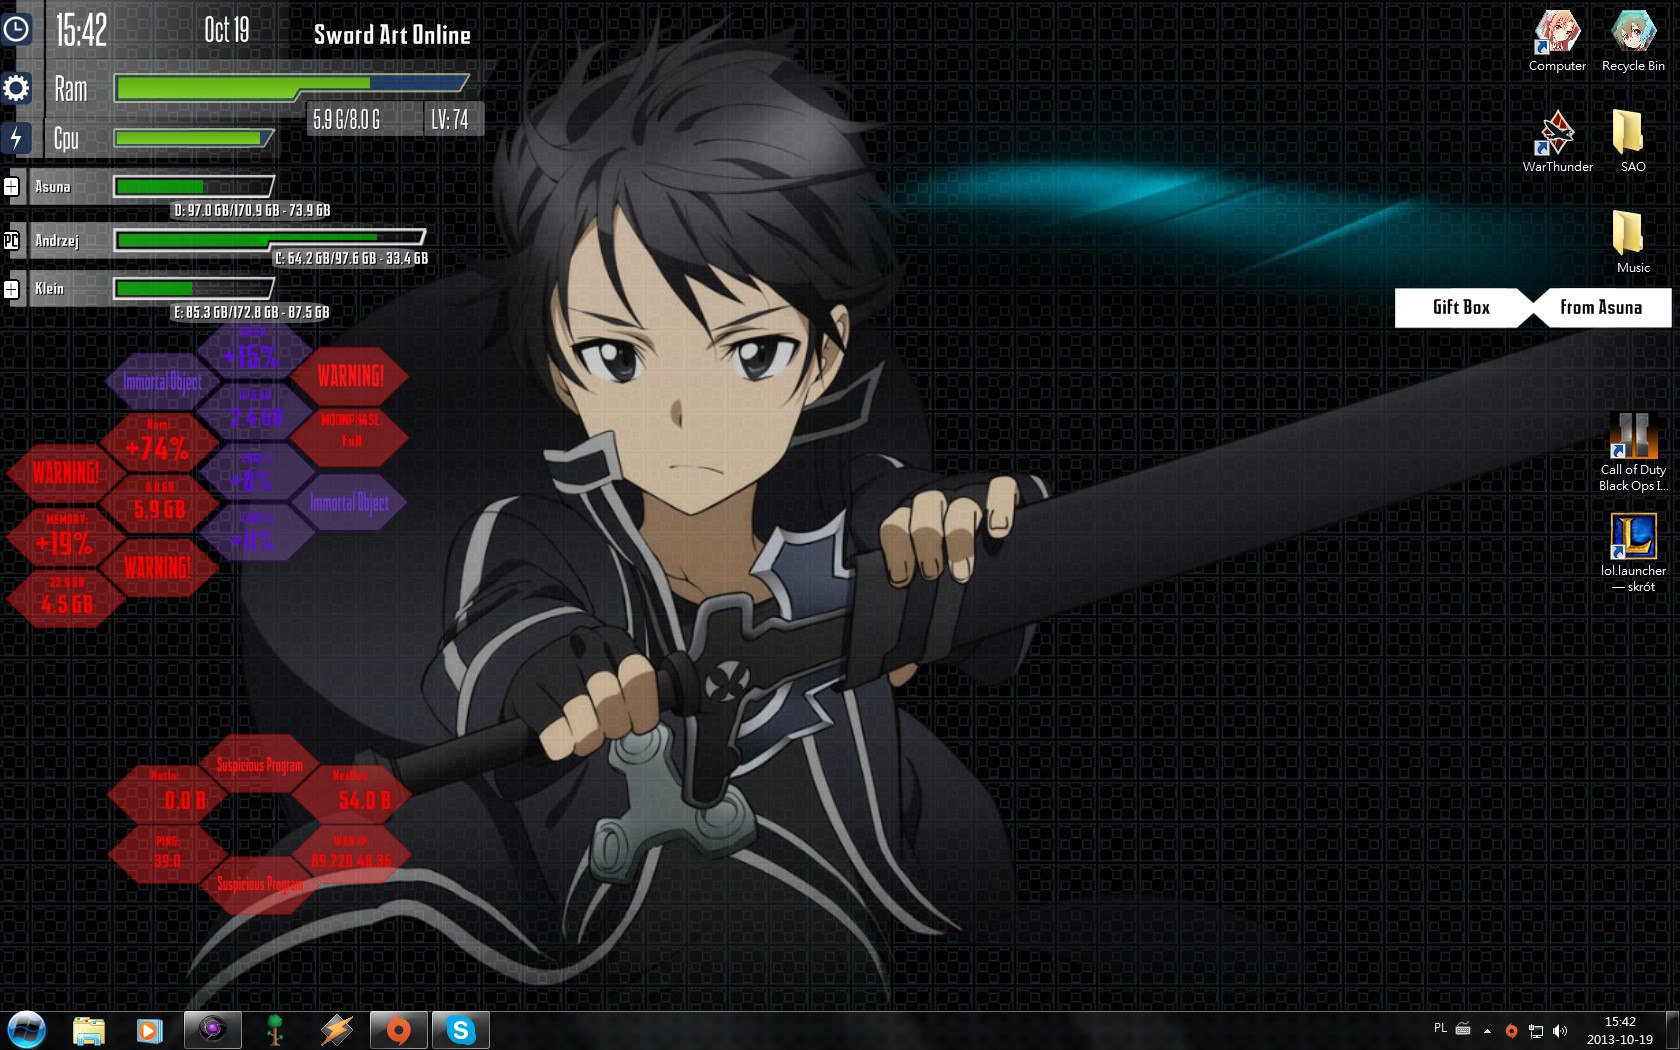Viewport: 1680px width, 1050px height.
Task: Switch to Origin on the taskbar
Action: click(x=398, y=1029)
